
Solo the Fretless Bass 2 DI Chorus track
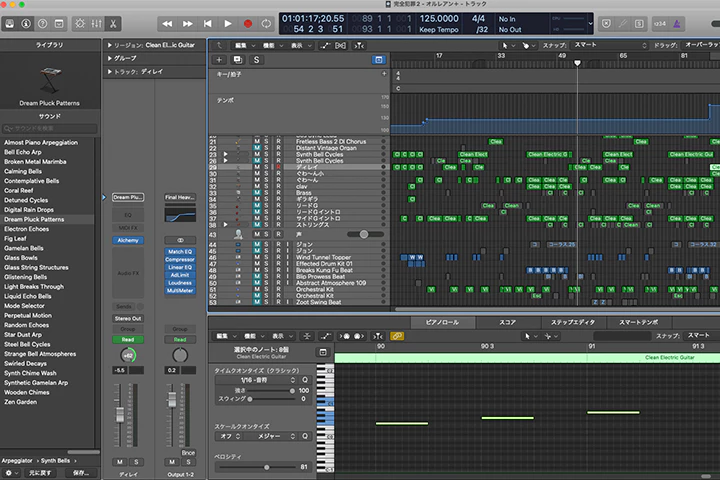pos(266,141)
